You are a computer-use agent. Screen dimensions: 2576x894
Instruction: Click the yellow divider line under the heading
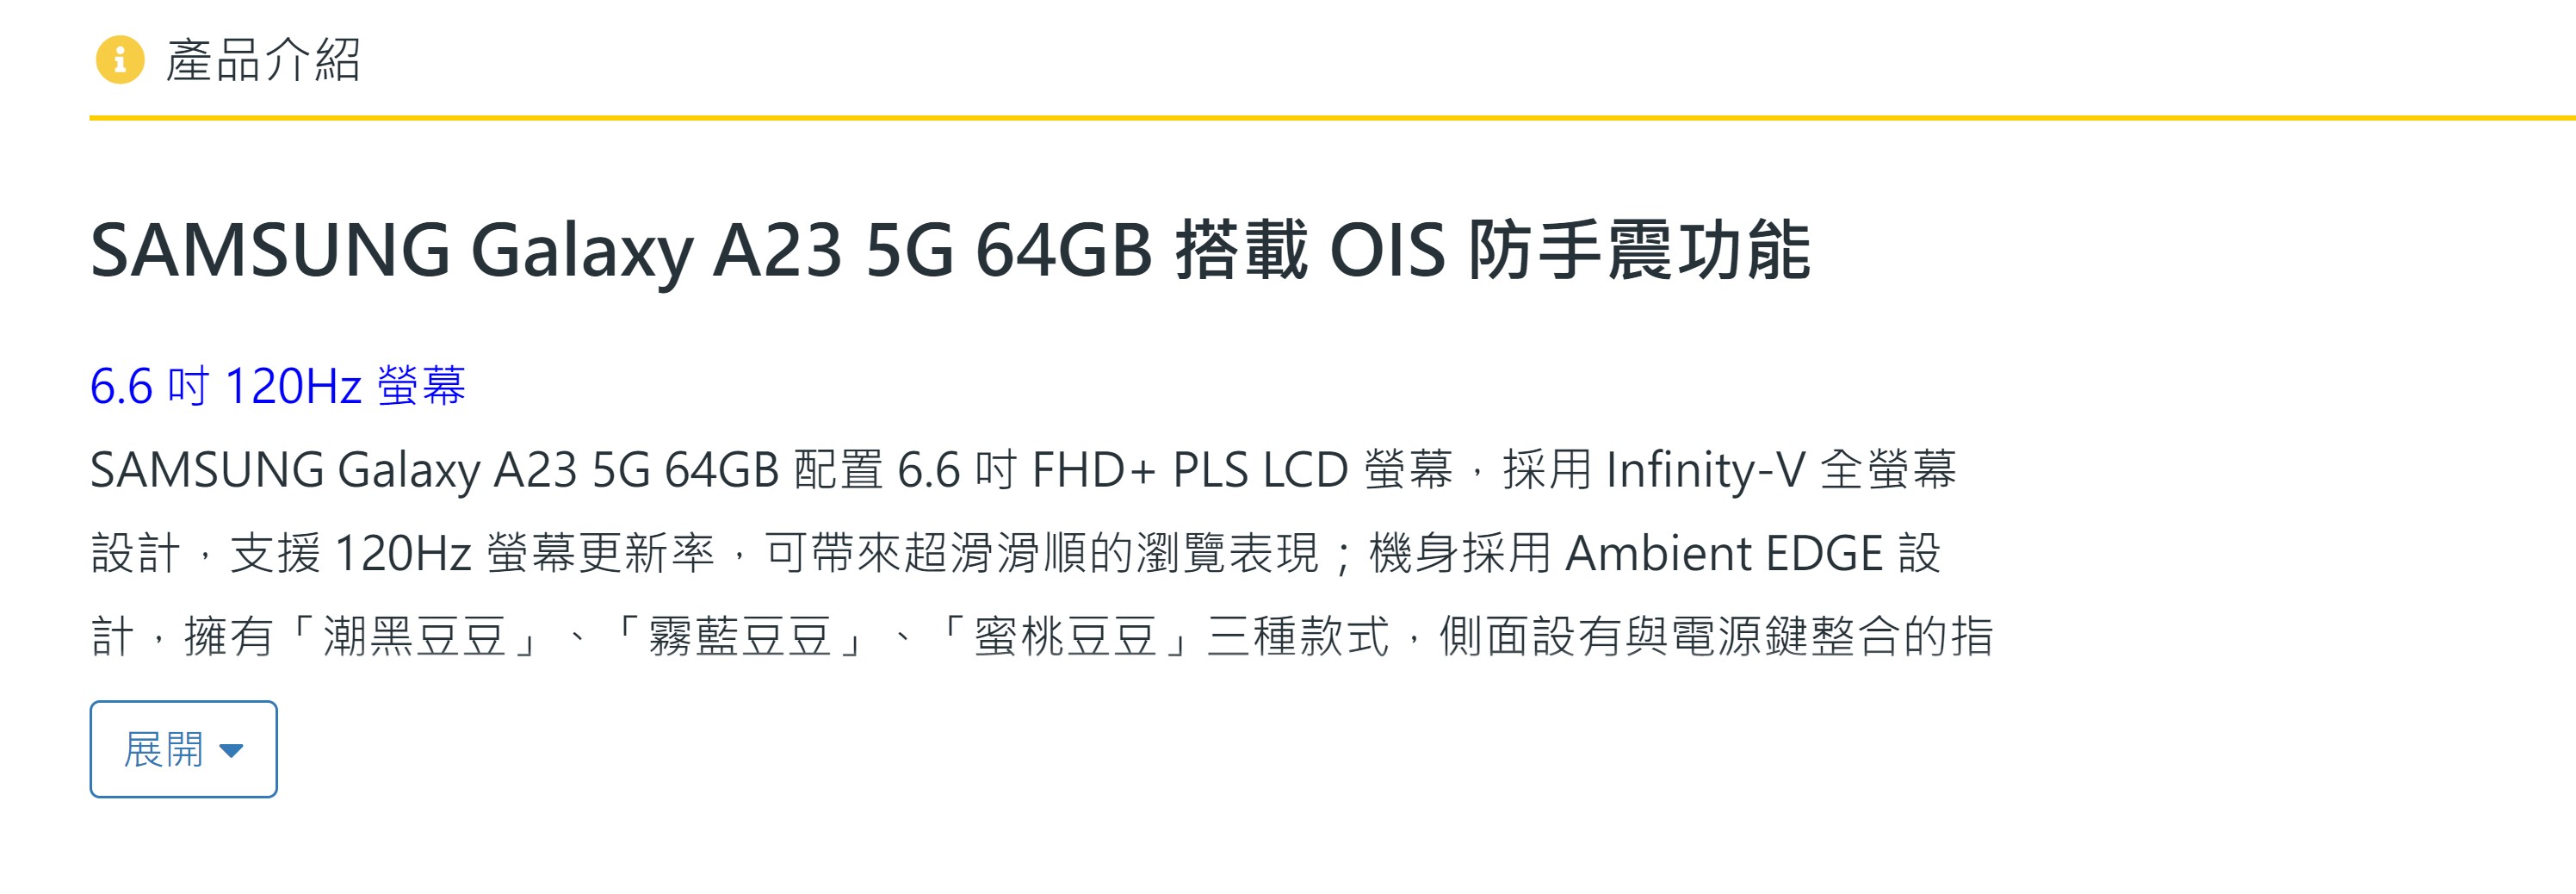(1332, 118)
